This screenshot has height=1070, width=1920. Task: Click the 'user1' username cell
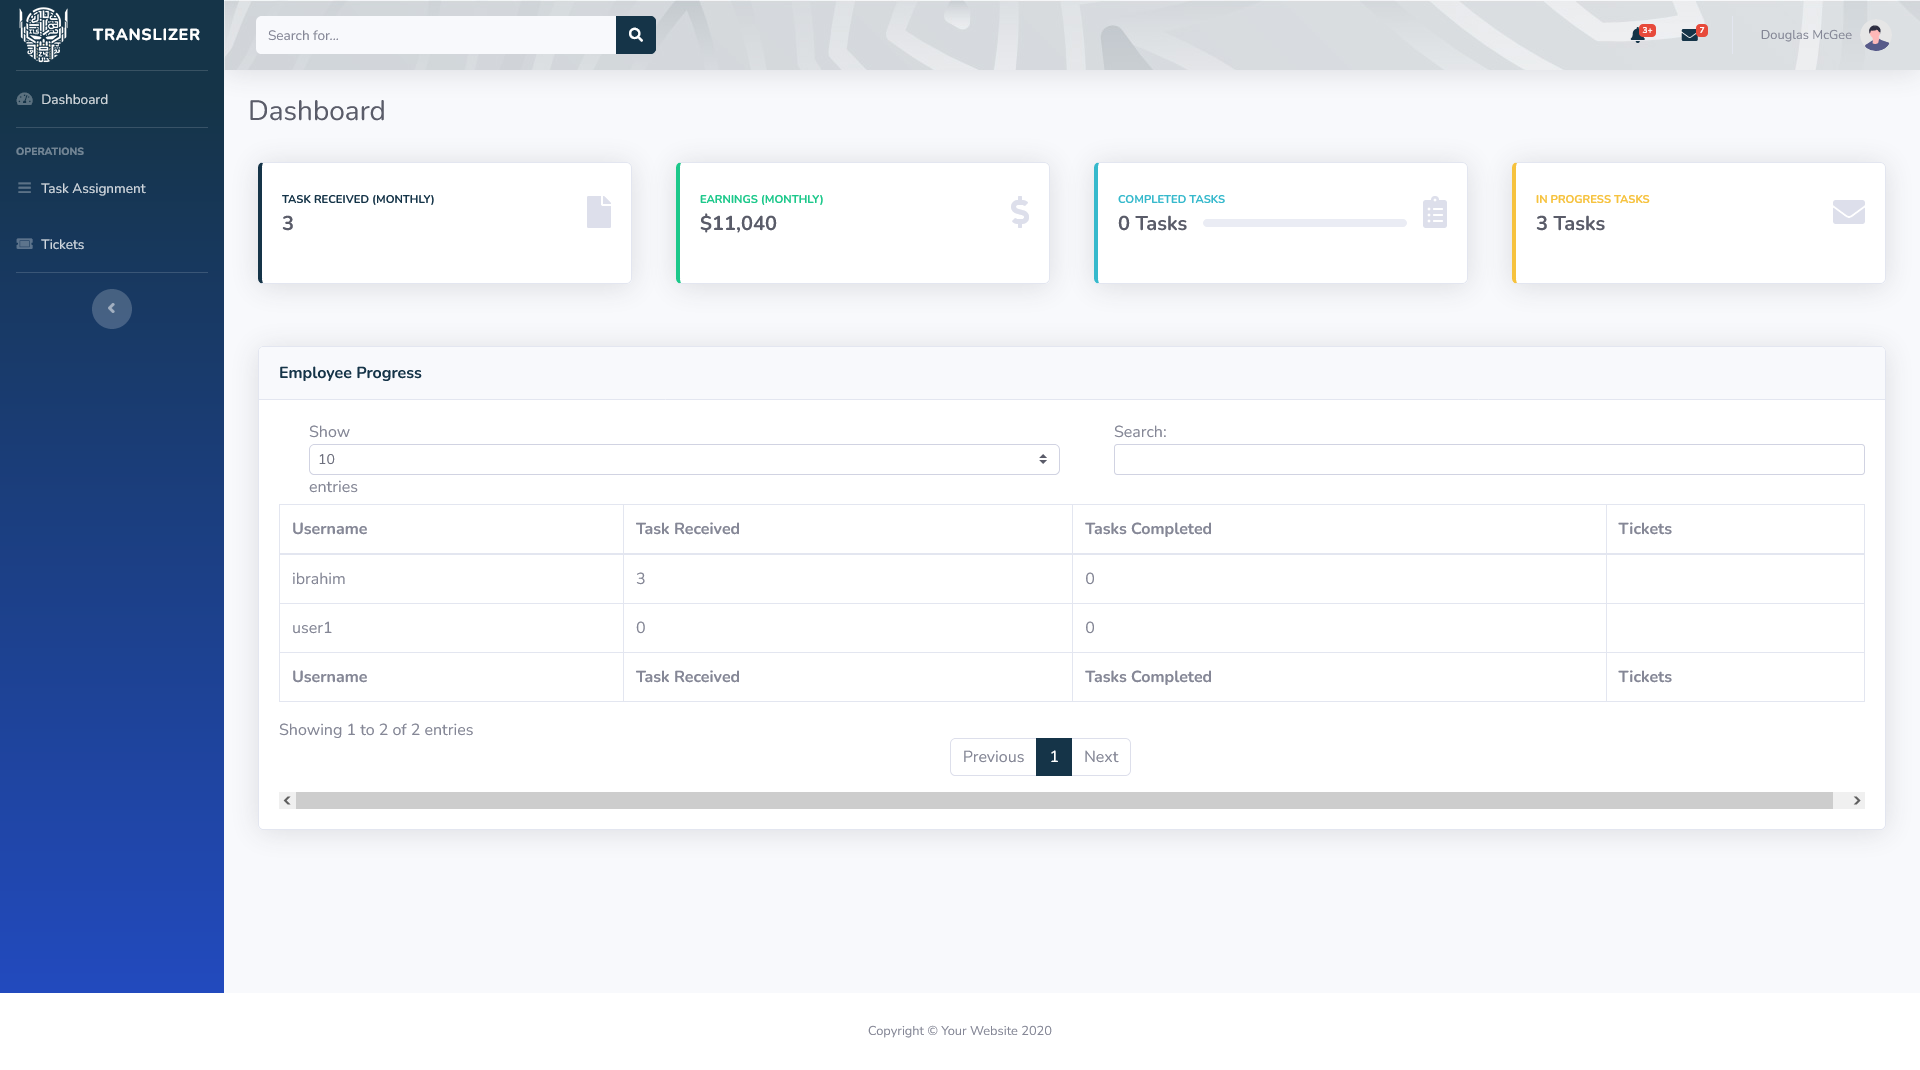point(451,628)
